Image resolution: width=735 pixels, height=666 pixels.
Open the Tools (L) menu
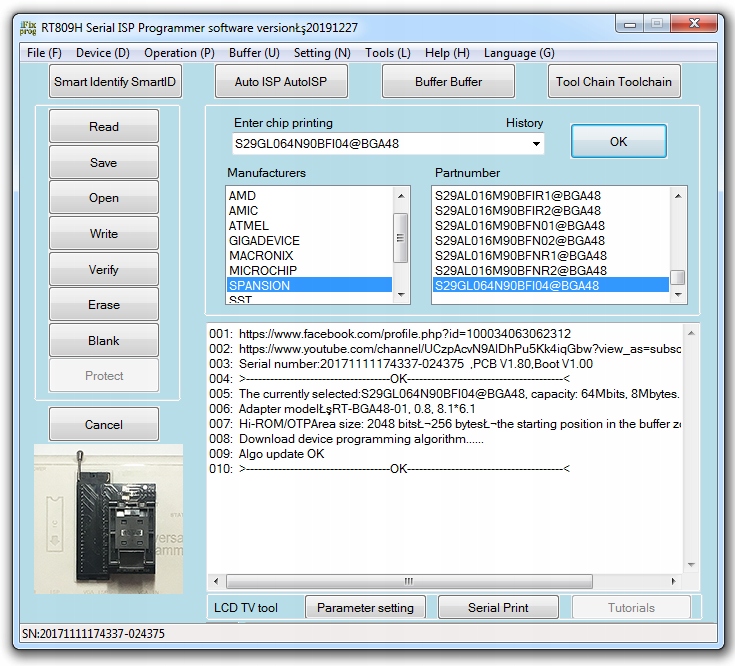388,53
